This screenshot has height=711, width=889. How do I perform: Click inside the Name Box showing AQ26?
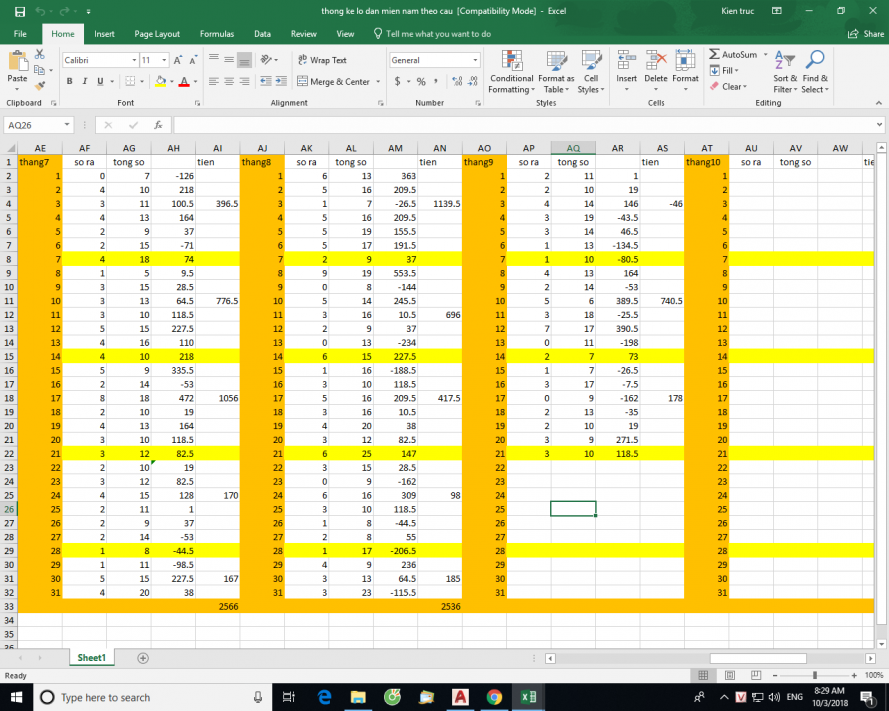26,125
